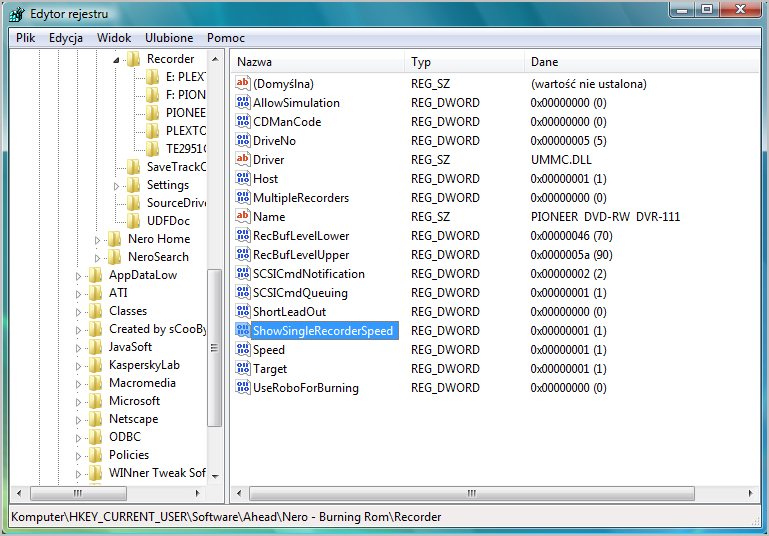
Task: Click the ODBC folder icon
Action: [x=96, y=436]
